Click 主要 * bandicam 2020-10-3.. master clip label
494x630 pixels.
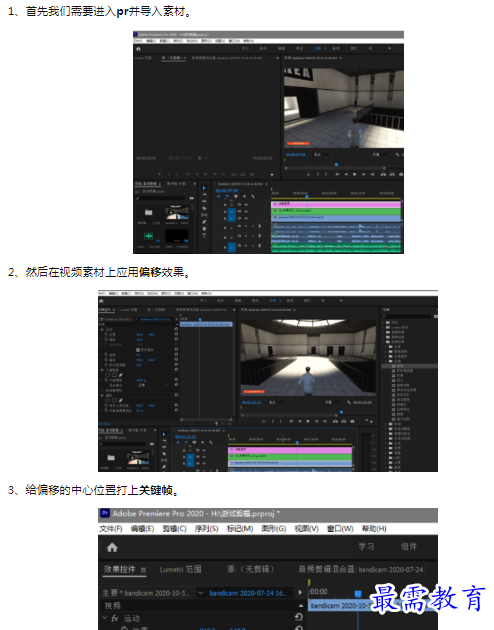146,593
